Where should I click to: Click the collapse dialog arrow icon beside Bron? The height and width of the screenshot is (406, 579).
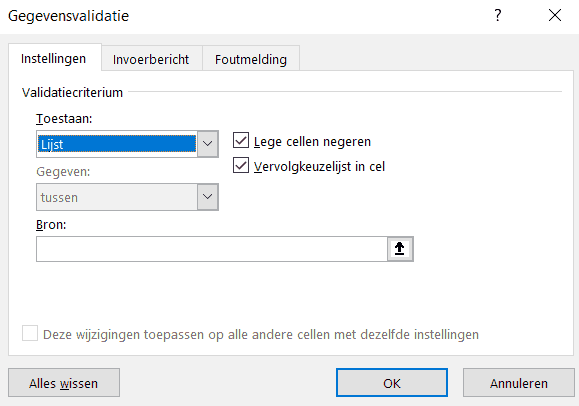(x=400, y=249)
